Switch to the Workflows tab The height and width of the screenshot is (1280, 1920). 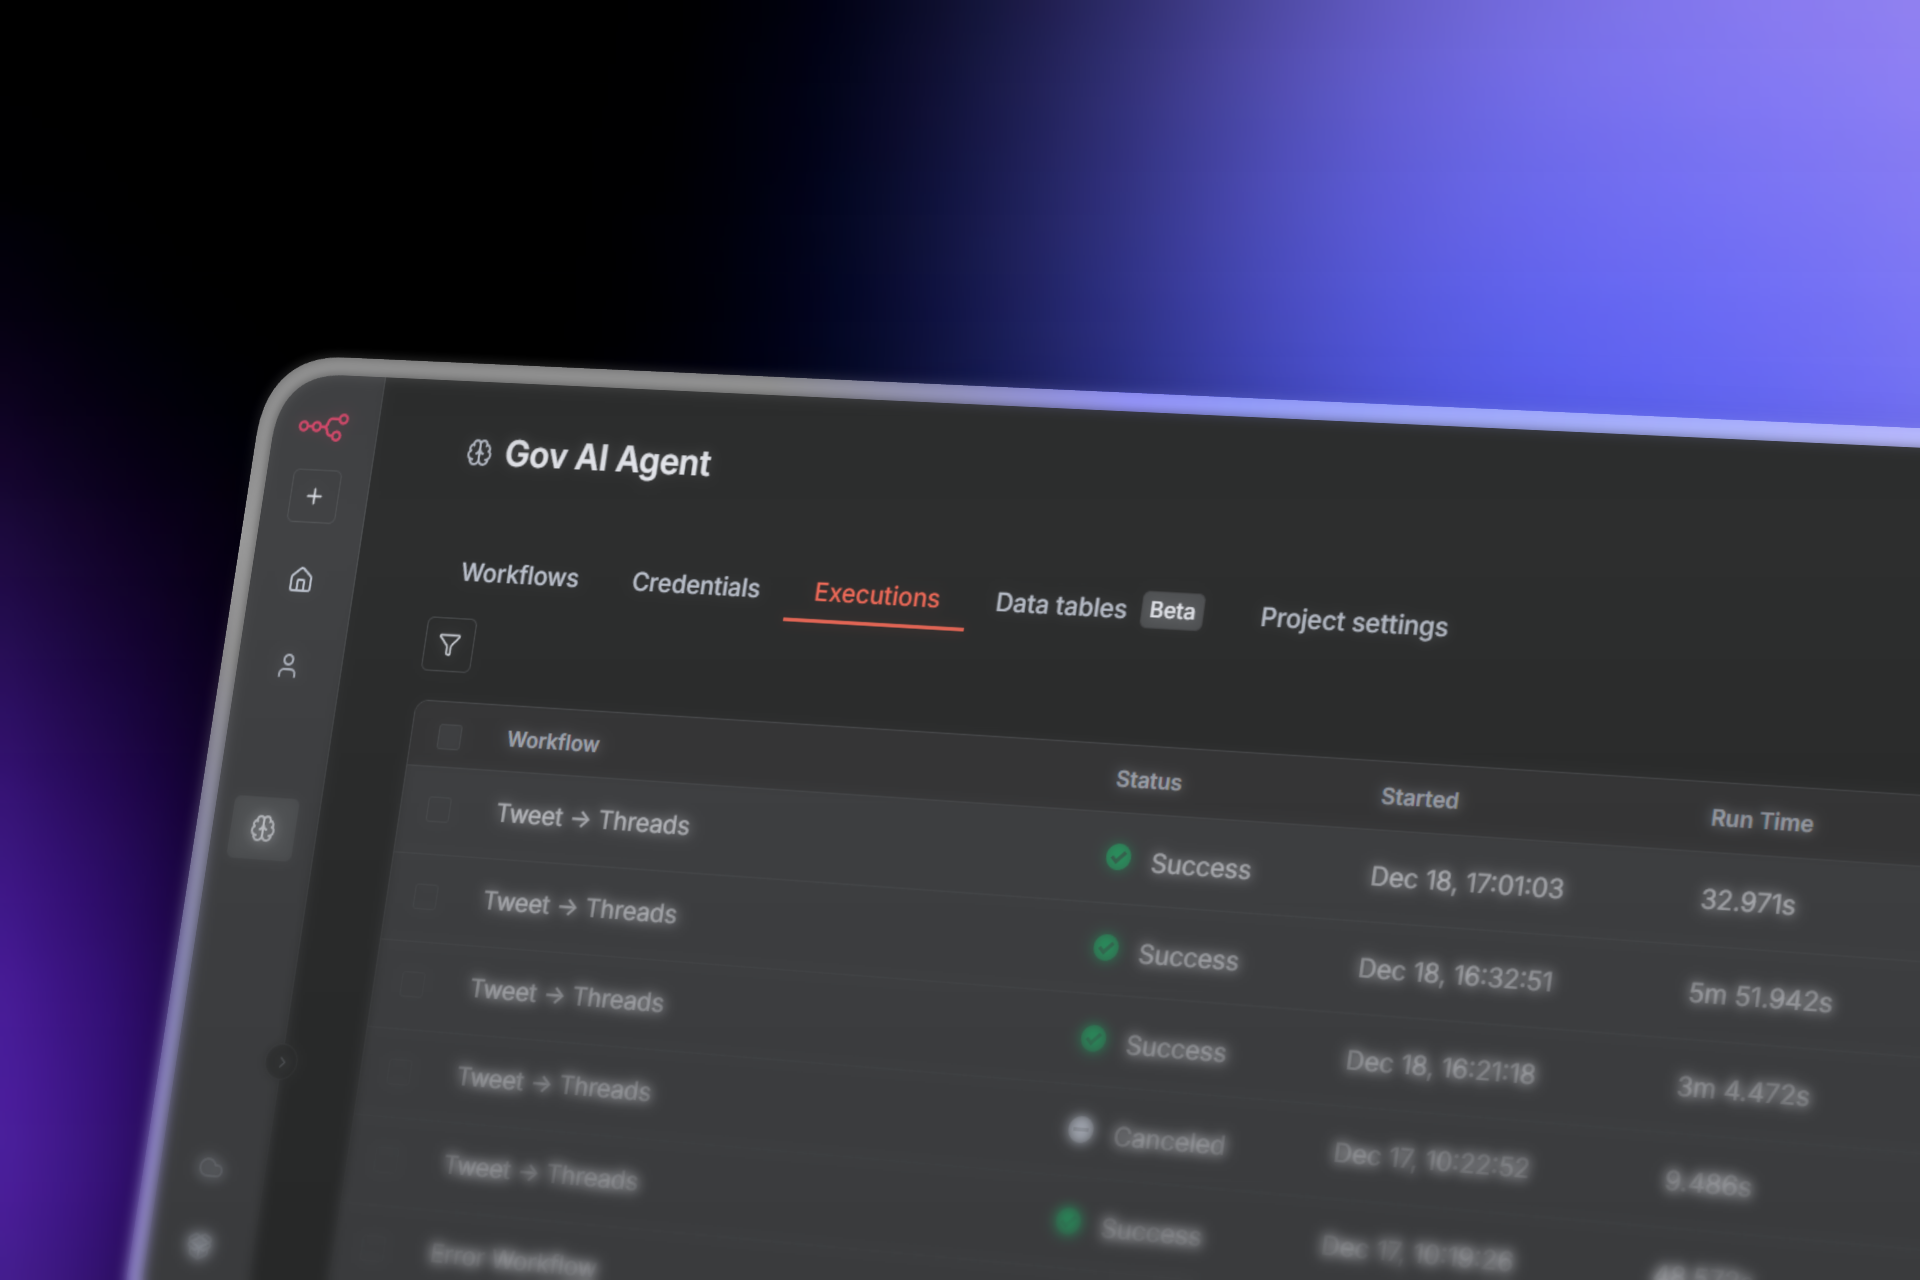pyautogui.click(x=519, y=575)
